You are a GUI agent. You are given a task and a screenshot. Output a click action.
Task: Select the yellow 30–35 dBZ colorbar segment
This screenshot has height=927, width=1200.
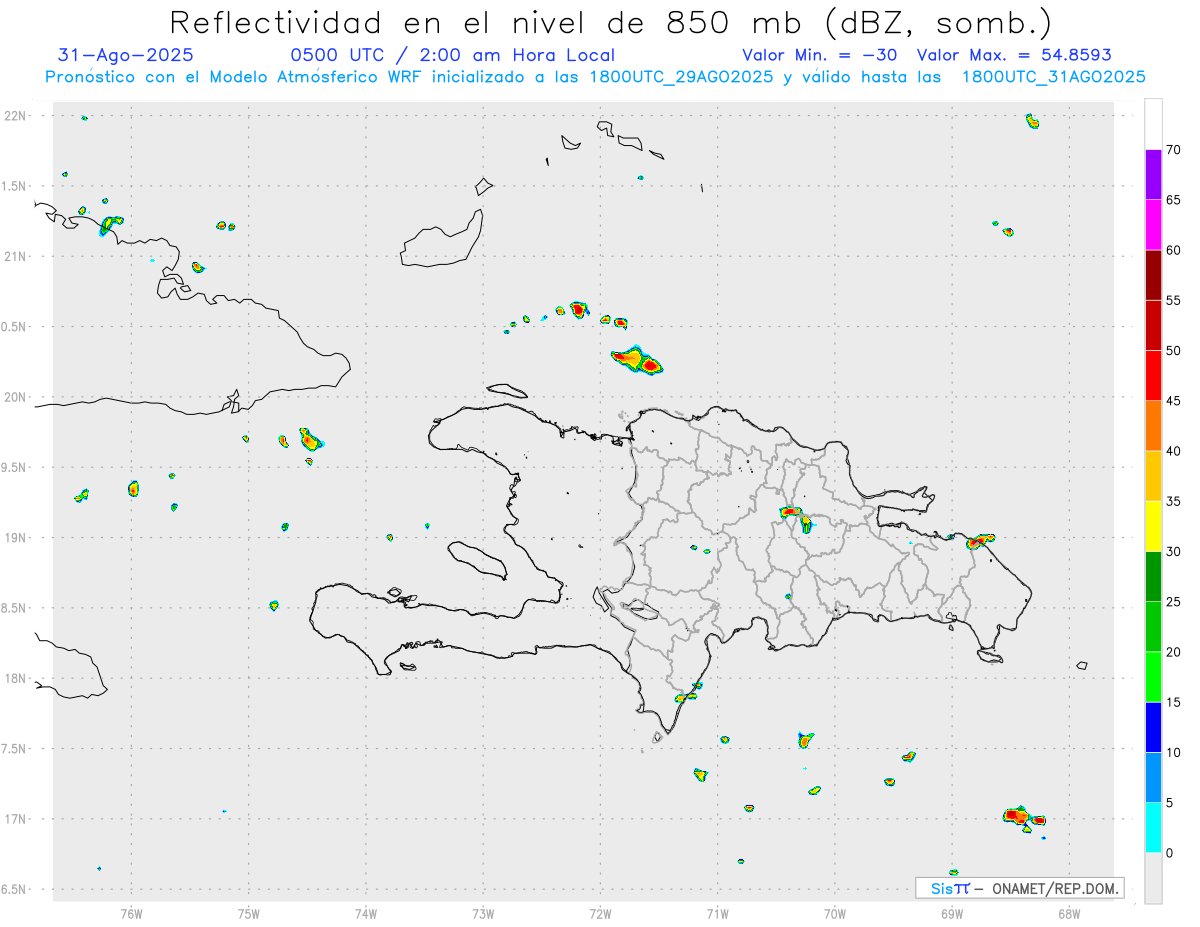(x=1153, y=526)
